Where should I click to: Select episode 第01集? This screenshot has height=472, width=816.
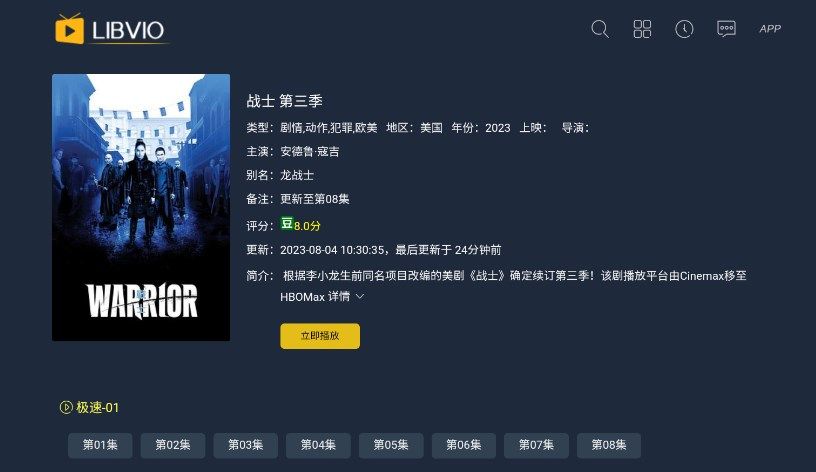[100, 445]
